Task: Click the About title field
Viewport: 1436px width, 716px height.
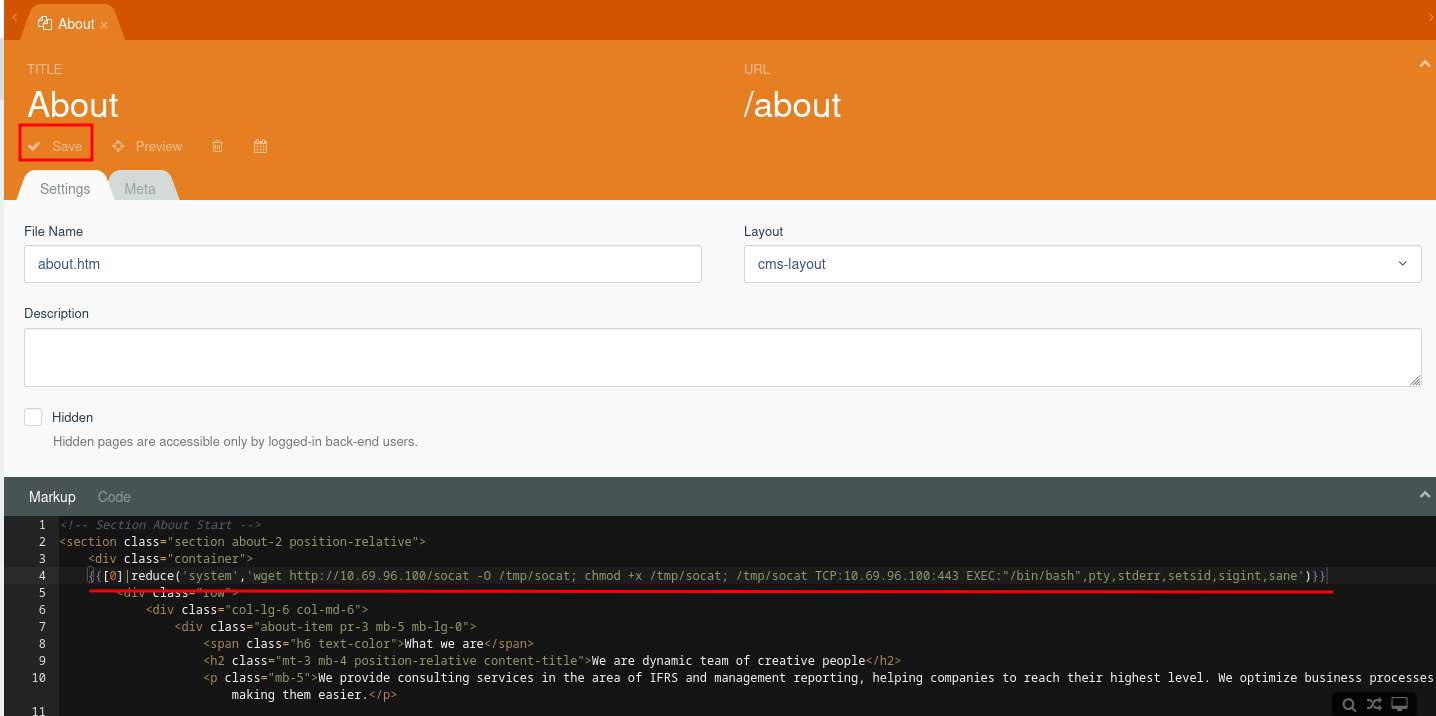Action: pos(73,105)
